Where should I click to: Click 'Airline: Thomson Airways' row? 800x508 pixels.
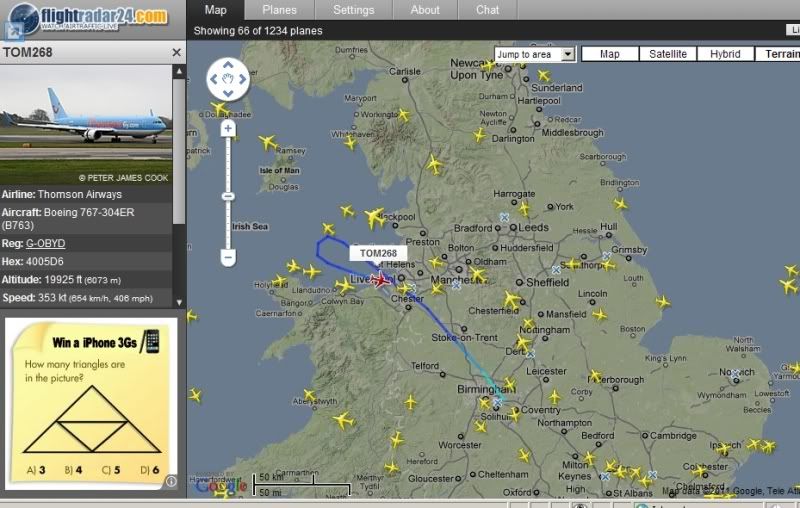coord(86,194)
